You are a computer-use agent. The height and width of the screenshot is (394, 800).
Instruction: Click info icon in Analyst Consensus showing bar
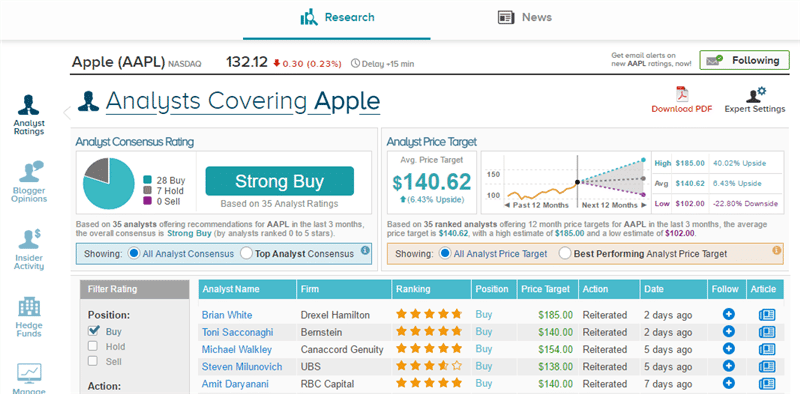coord(365,251)
